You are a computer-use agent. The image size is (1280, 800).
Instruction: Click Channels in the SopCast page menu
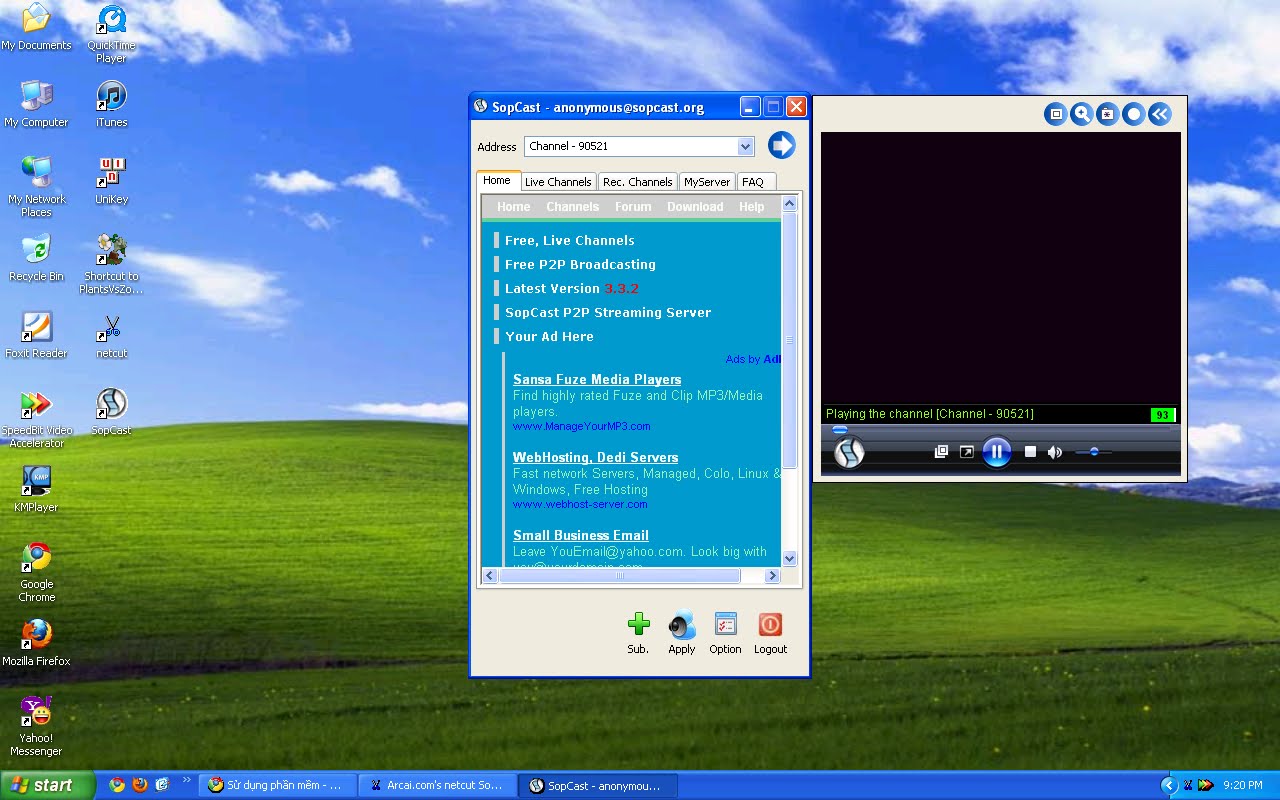coord(573,207)
